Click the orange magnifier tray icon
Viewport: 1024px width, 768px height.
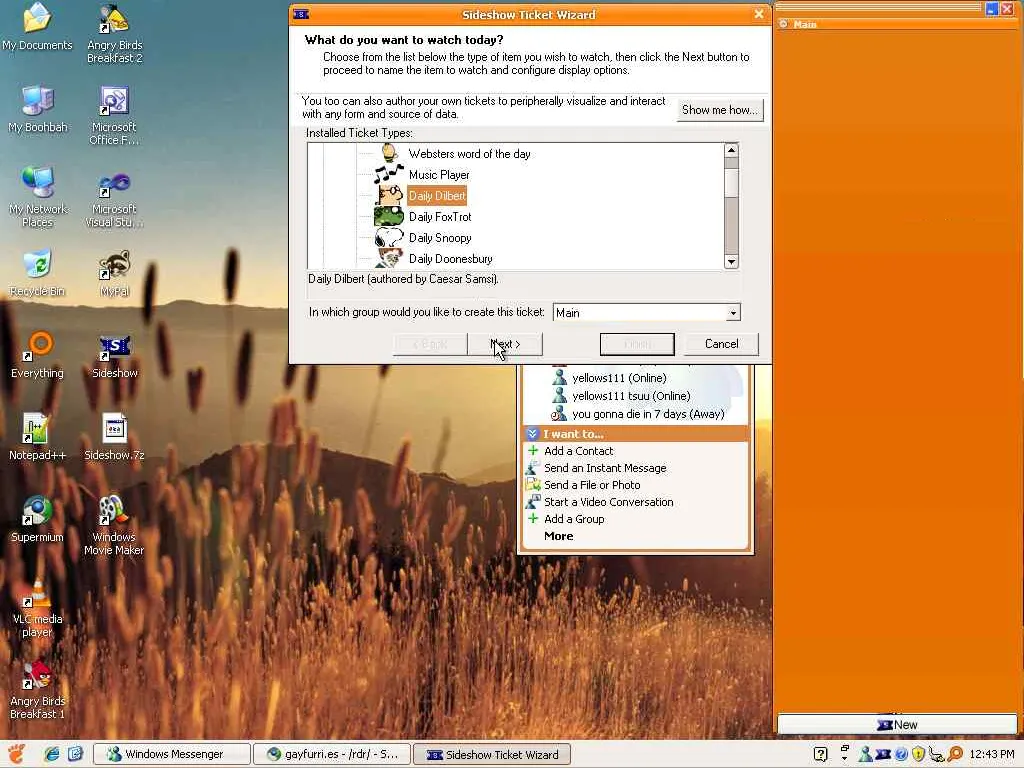point(955,754)
